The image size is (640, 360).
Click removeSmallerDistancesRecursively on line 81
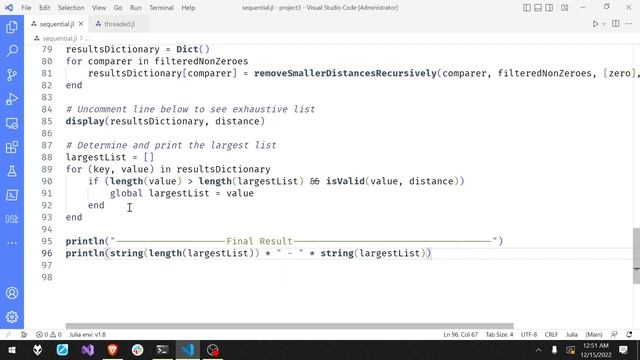point(345,73)
